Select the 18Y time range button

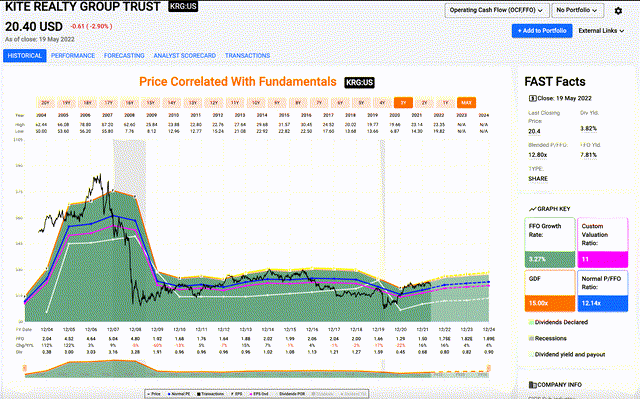(87, 103)
